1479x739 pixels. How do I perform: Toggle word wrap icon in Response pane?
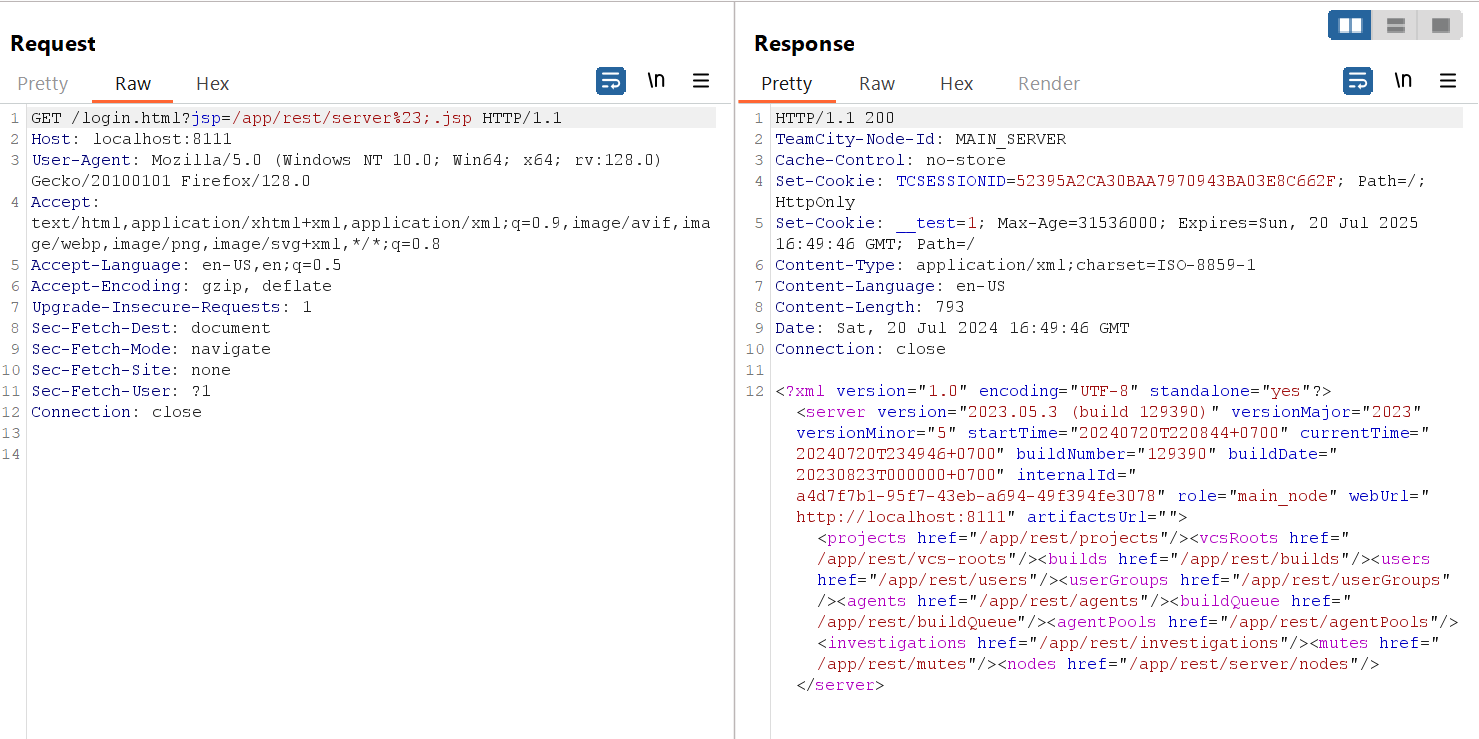click(x=1358, y=81)
